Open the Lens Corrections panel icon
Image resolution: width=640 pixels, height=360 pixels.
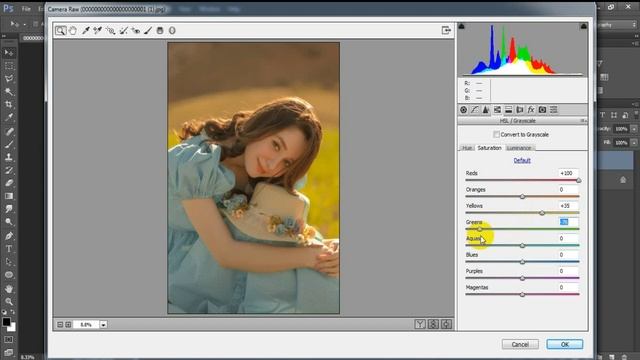[520, 110]
